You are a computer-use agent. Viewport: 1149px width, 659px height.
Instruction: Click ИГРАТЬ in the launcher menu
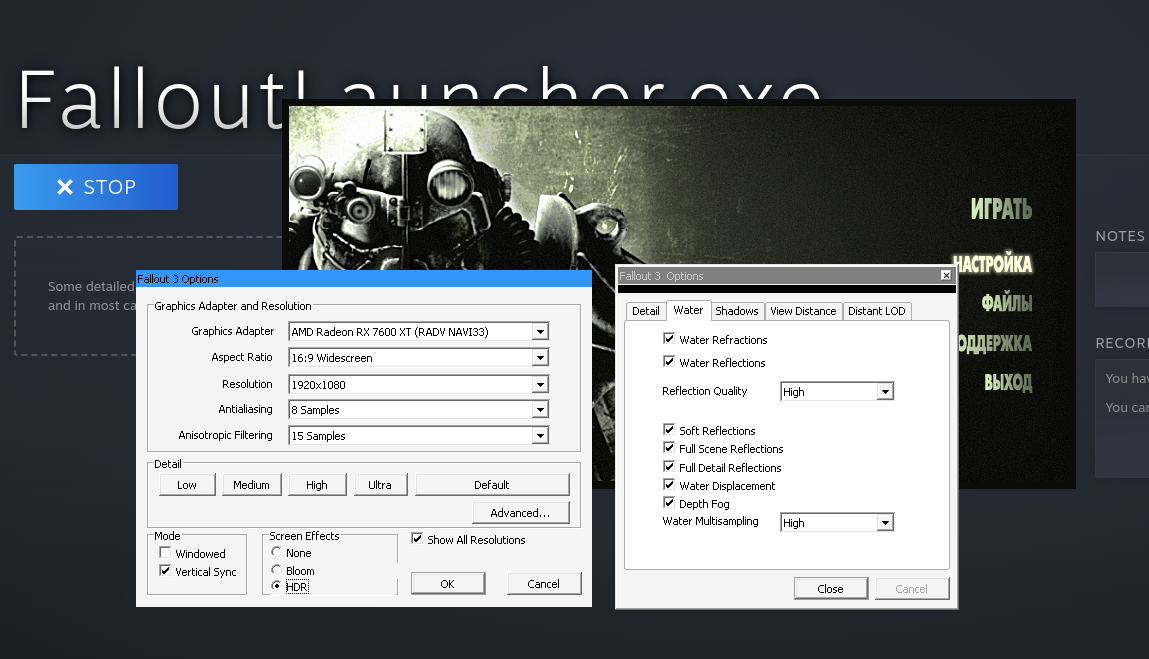(x=1001, y=210)
